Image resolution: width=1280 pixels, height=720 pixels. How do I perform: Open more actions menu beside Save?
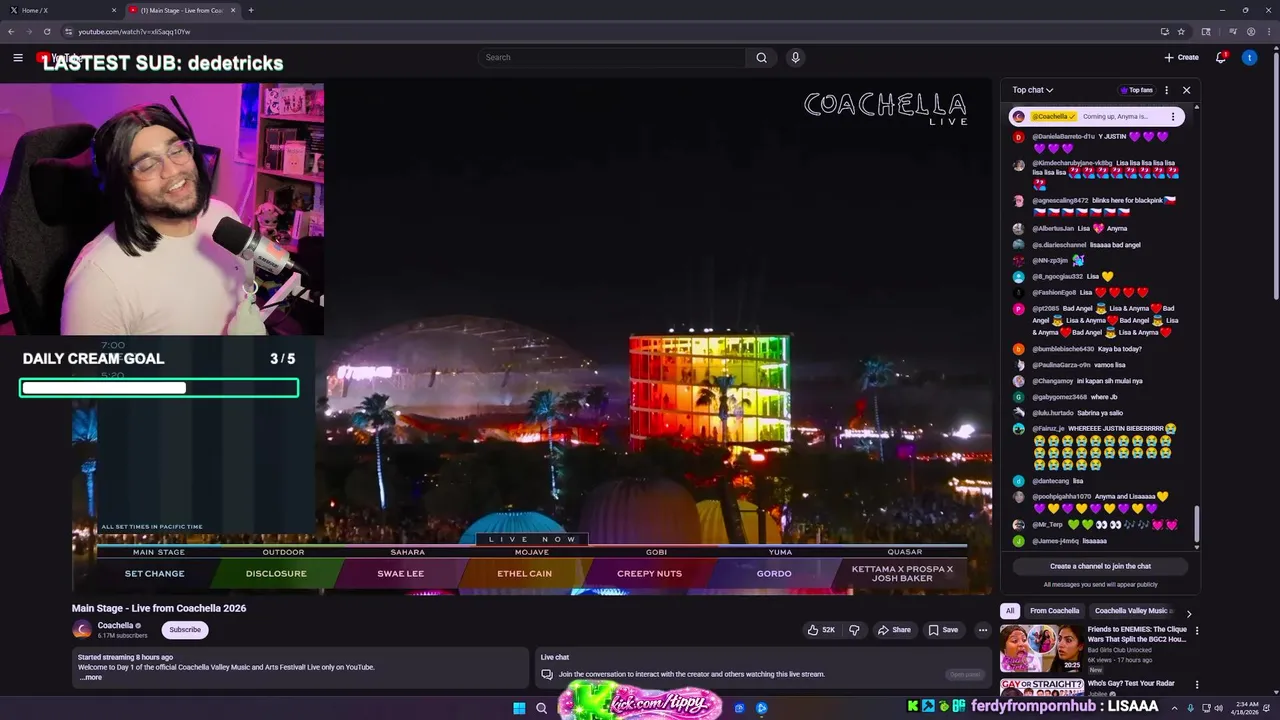(983, 630)
